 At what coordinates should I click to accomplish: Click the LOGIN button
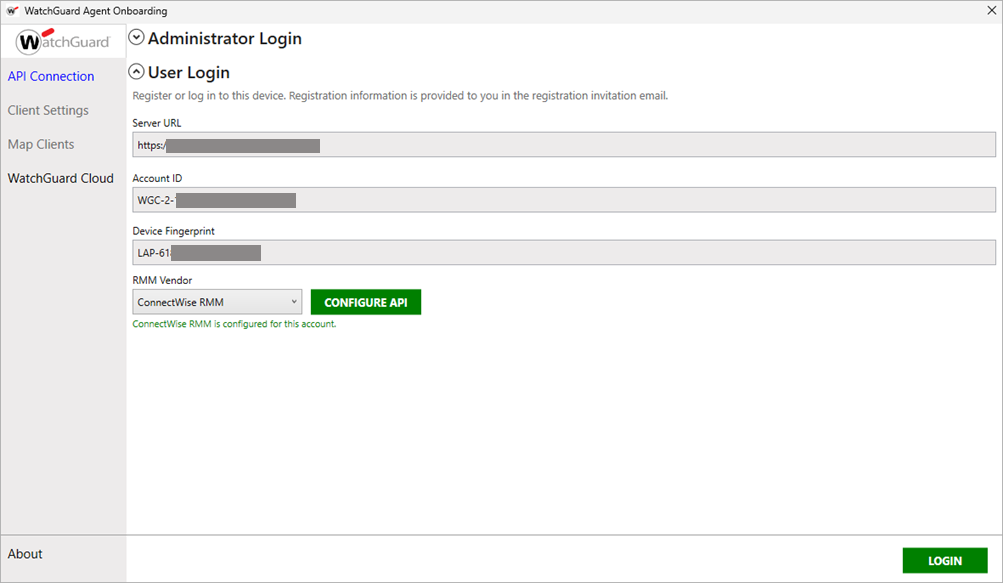coord(944,561)
